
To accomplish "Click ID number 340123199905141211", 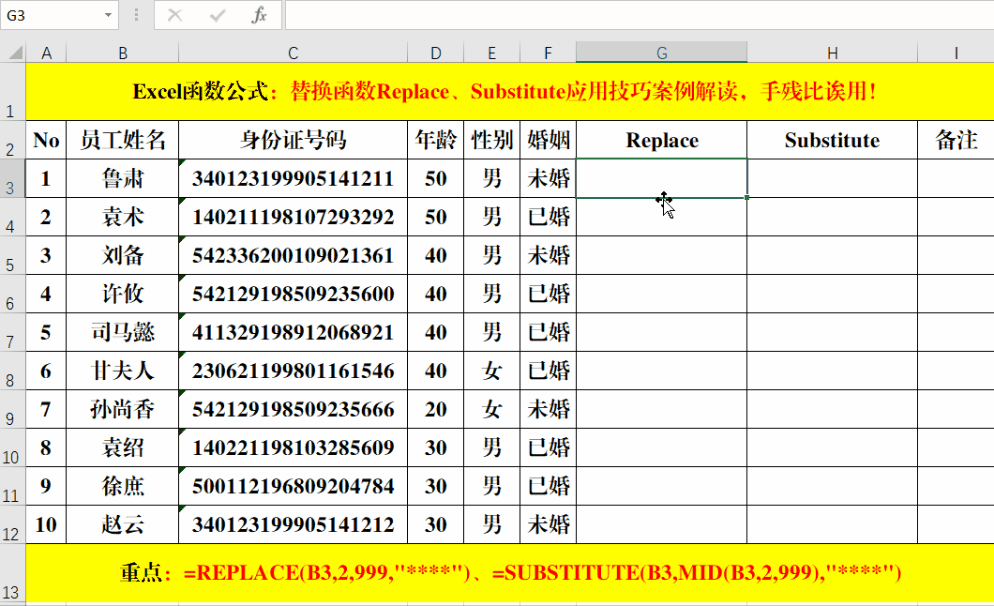I will tap(293, 179).
